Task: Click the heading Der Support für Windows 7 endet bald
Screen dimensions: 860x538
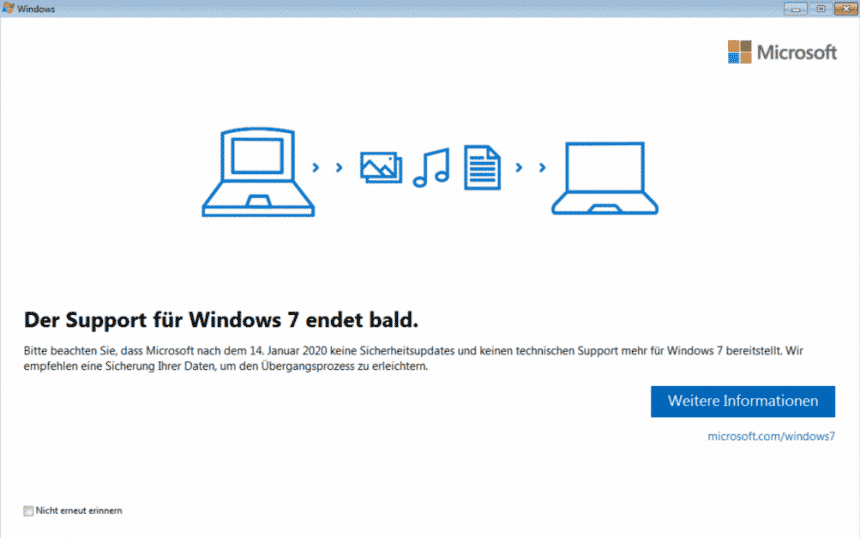Action: (221, 320)
